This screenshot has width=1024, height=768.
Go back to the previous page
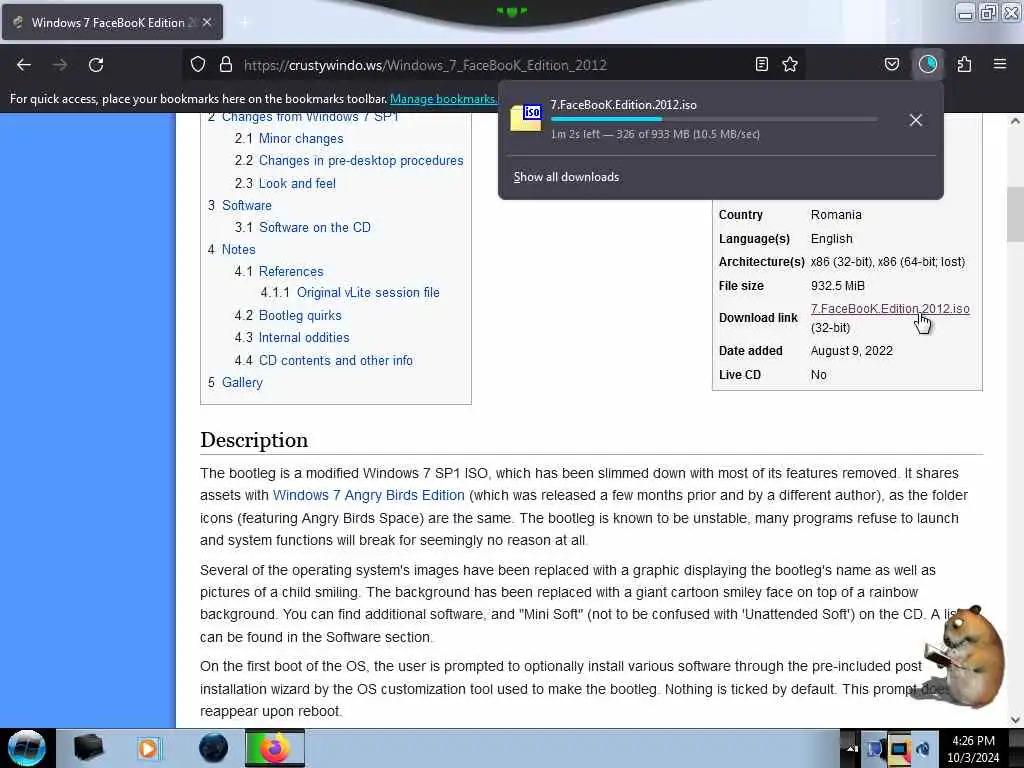point(24,65)
